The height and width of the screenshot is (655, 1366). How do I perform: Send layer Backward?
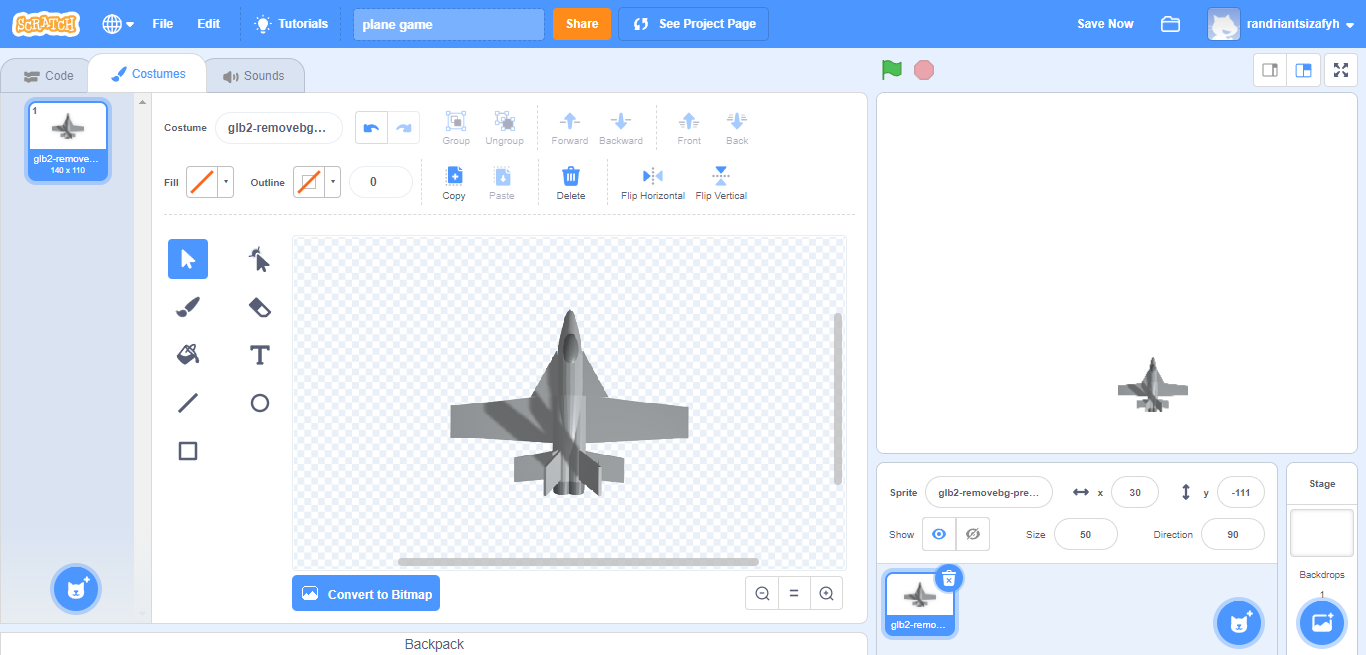coord(621,128)
